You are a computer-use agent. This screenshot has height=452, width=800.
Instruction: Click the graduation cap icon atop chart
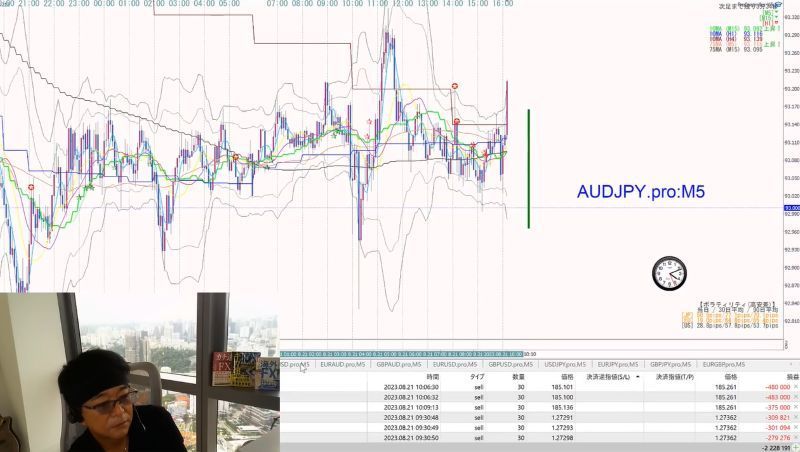point(779,5)
